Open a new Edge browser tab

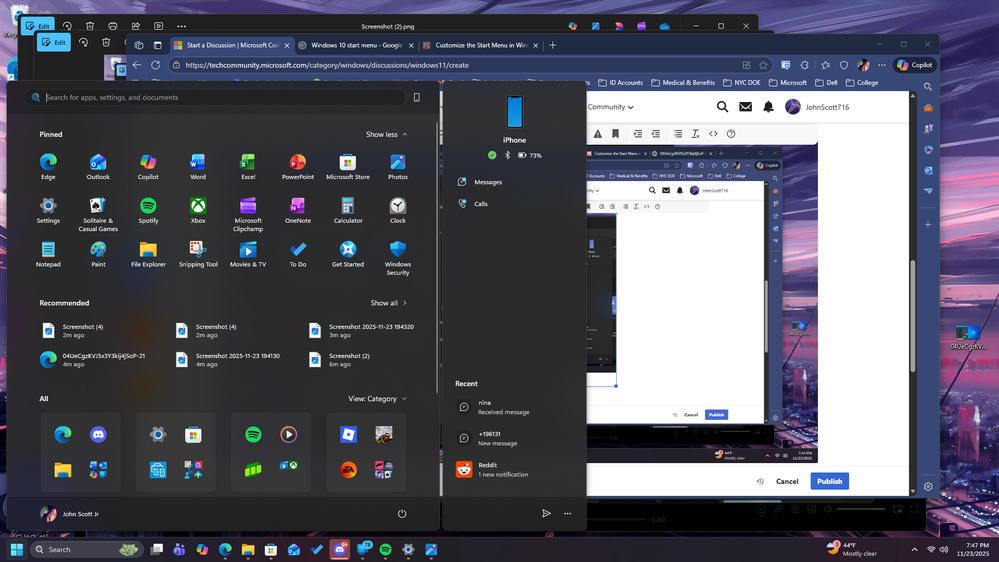(x=553, y=45)
